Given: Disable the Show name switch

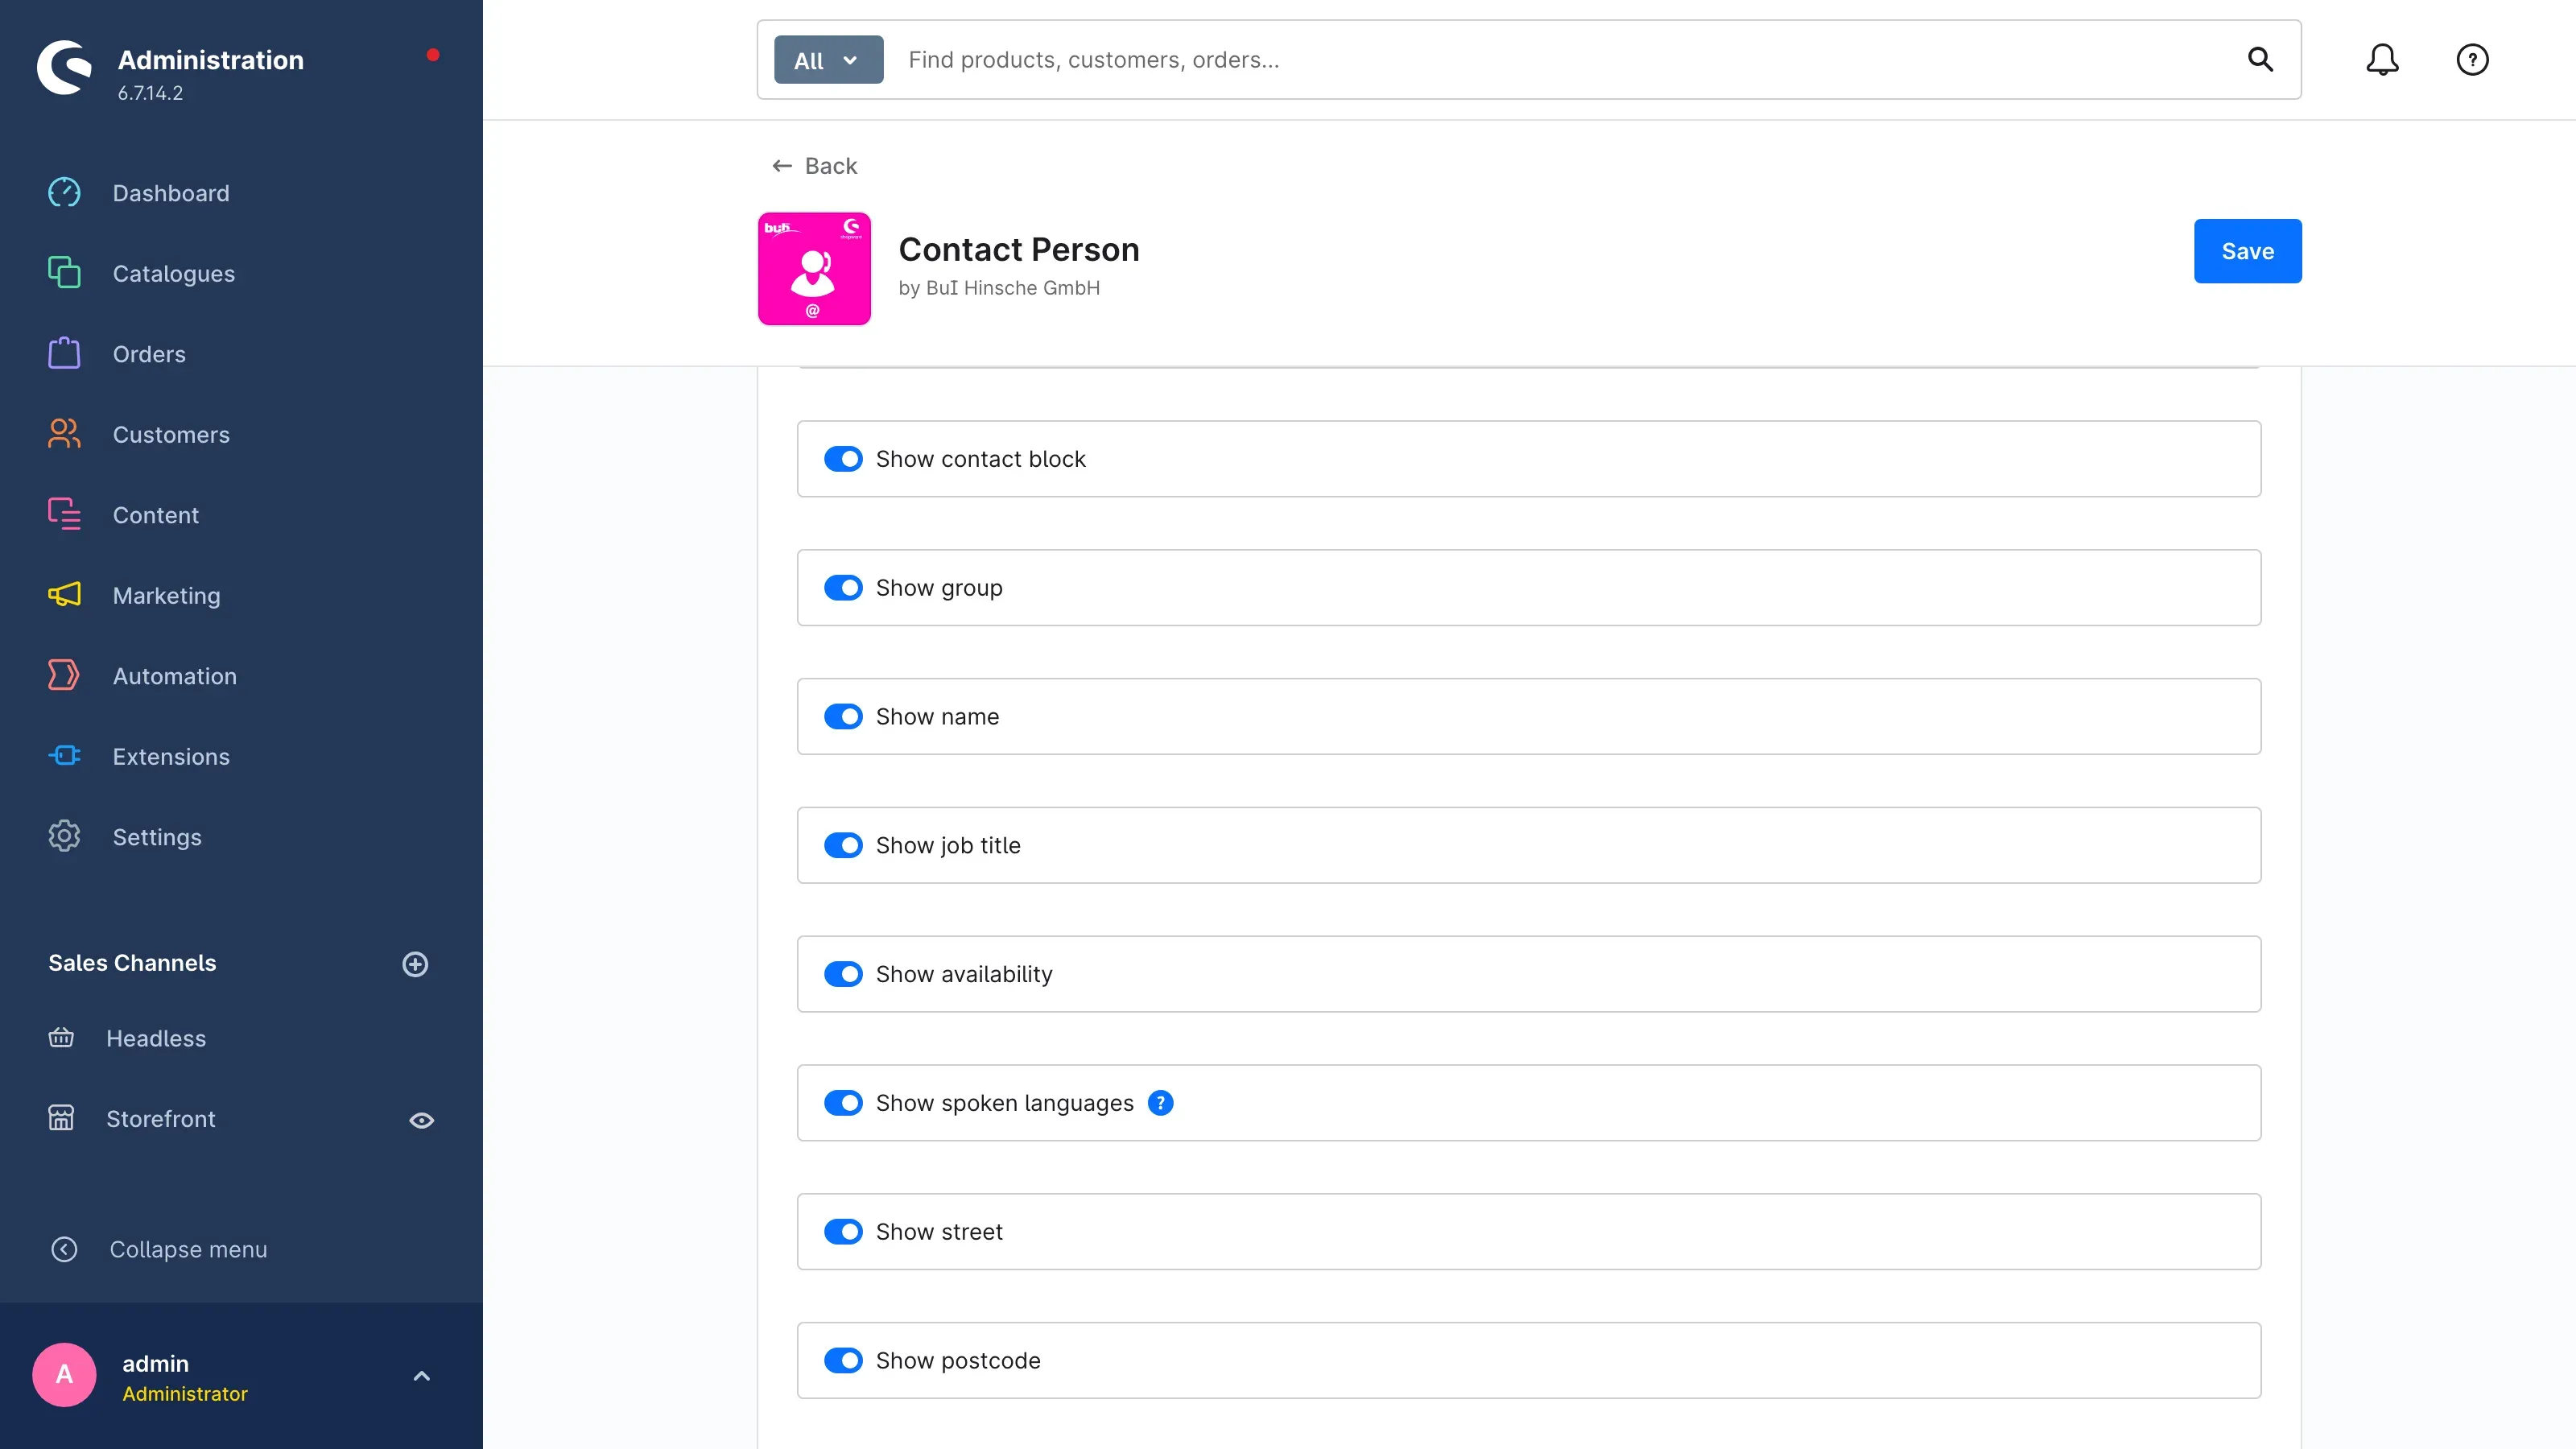Looking at the screenshot, I should pyautogui.click(x=843, y=717).
